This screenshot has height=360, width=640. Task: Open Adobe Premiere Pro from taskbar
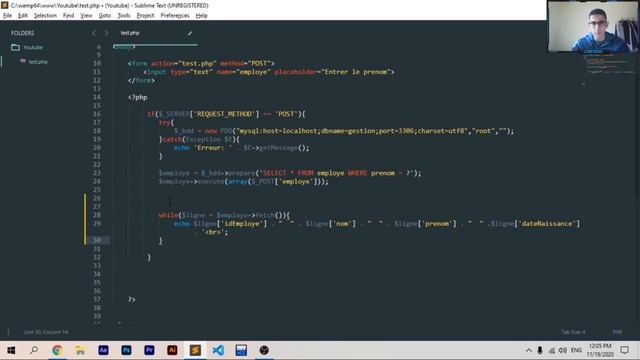tap(149, 350)
